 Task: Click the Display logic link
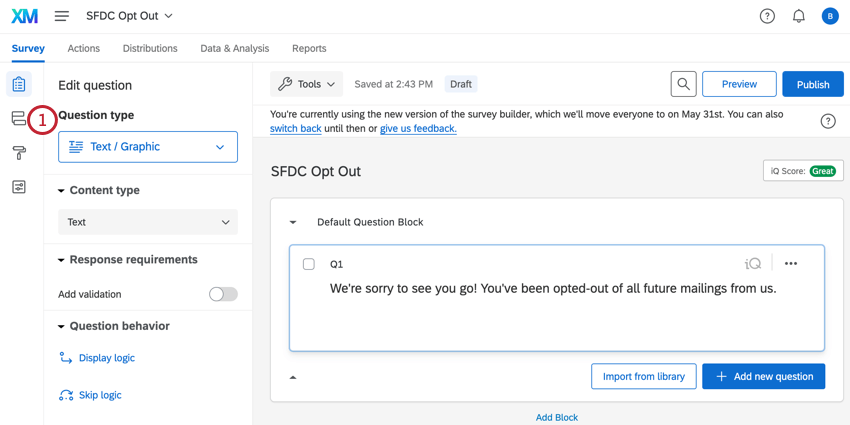pos(106,358)
